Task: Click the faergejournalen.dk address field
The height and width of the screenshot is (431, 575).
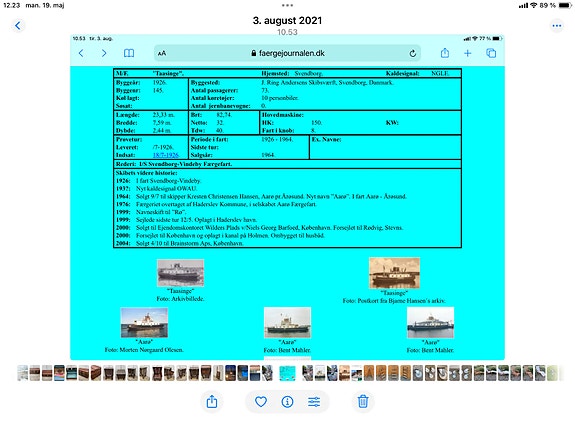Action: (287, 54)
